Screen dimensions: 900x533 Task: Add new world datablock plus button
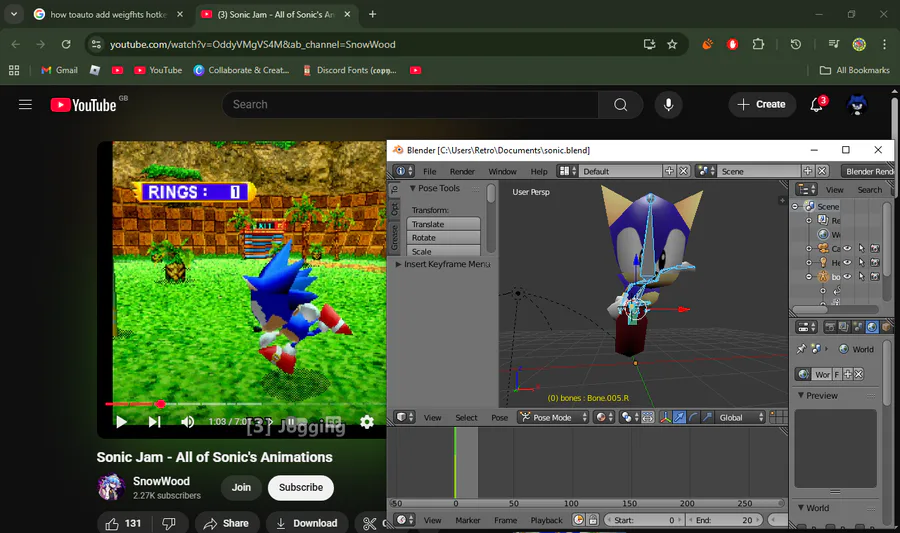pos(848,374)
